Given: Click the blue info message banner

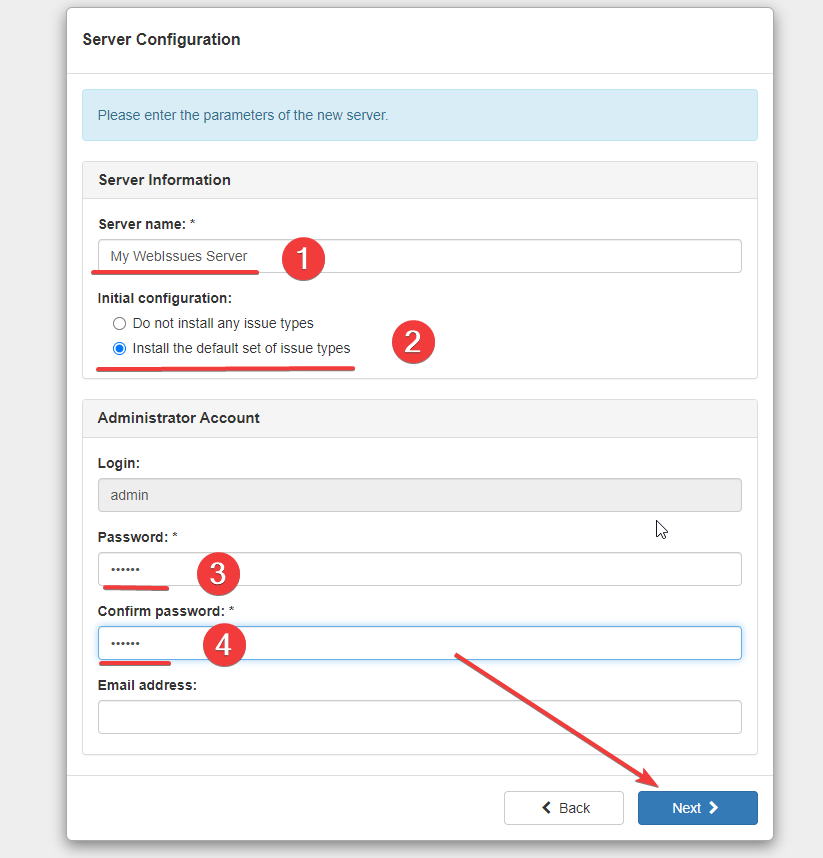Looking at the screenshot, I should [x=420, y=115].
